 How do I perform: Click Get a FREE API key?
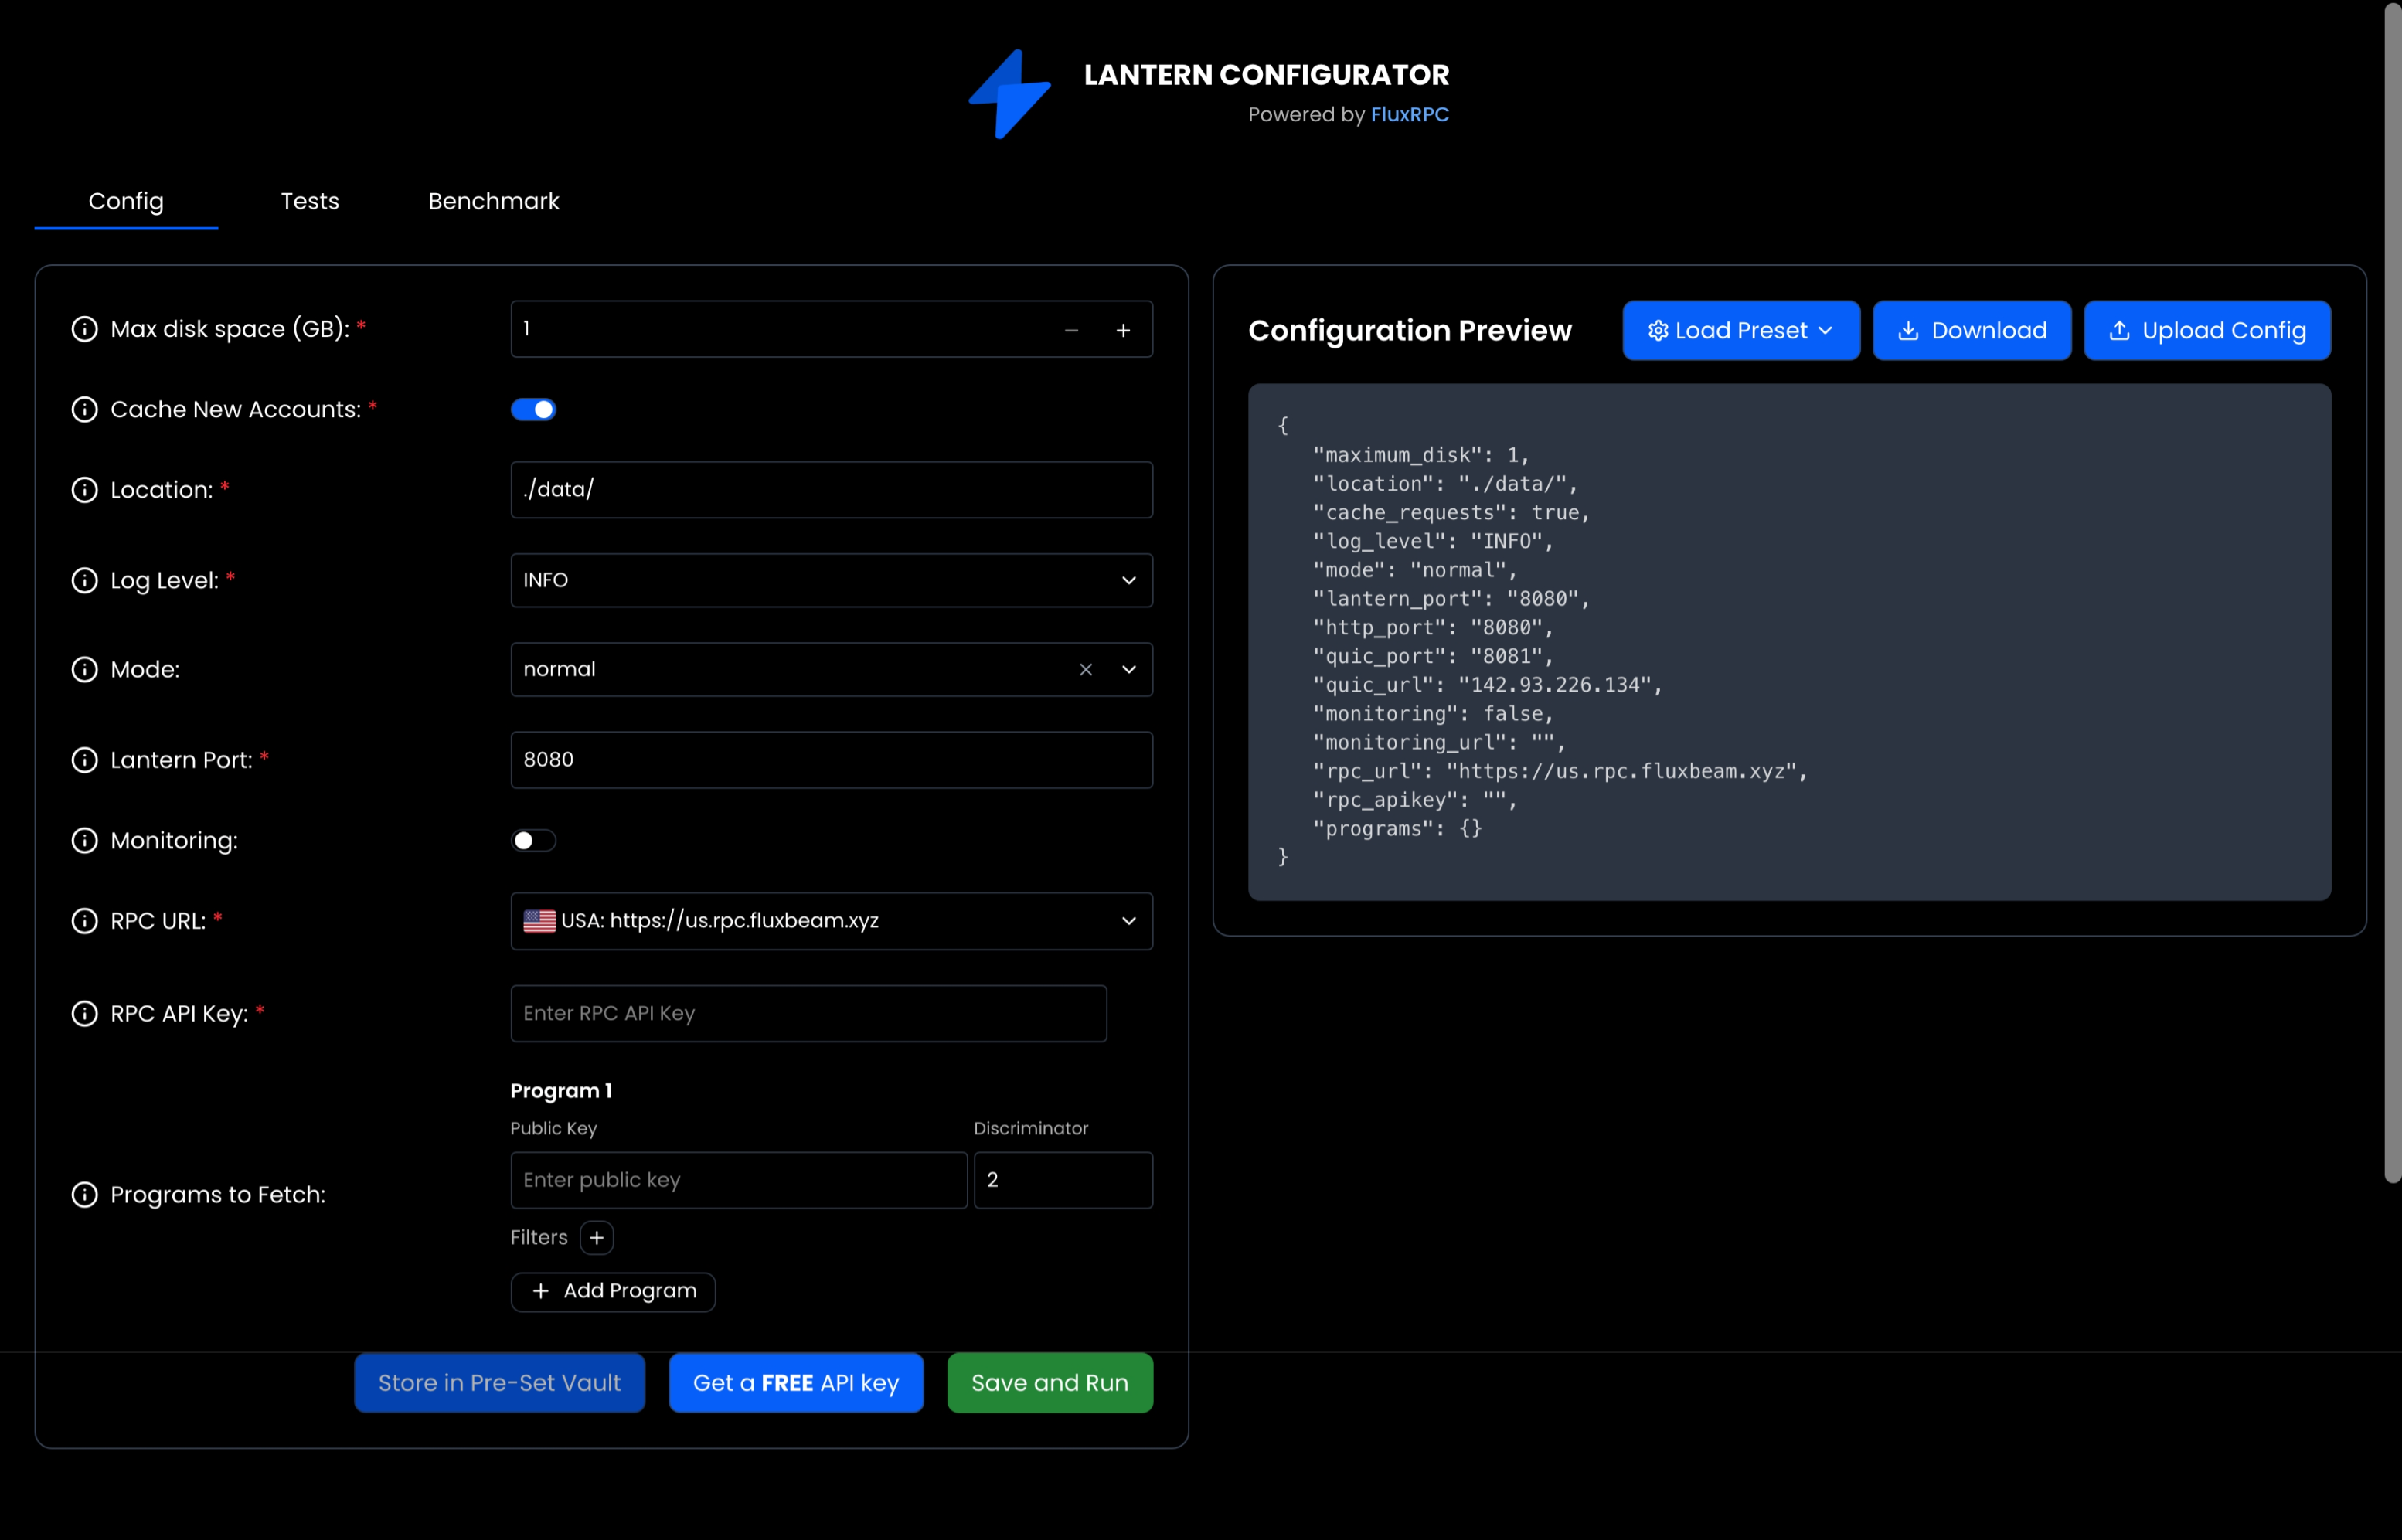[x=796, y=1383]
